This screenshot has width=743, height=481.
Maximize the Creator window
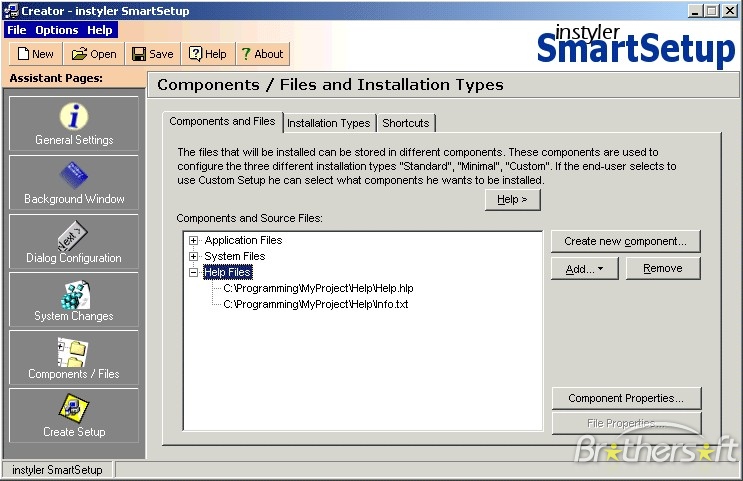click(x=711, y=11)
